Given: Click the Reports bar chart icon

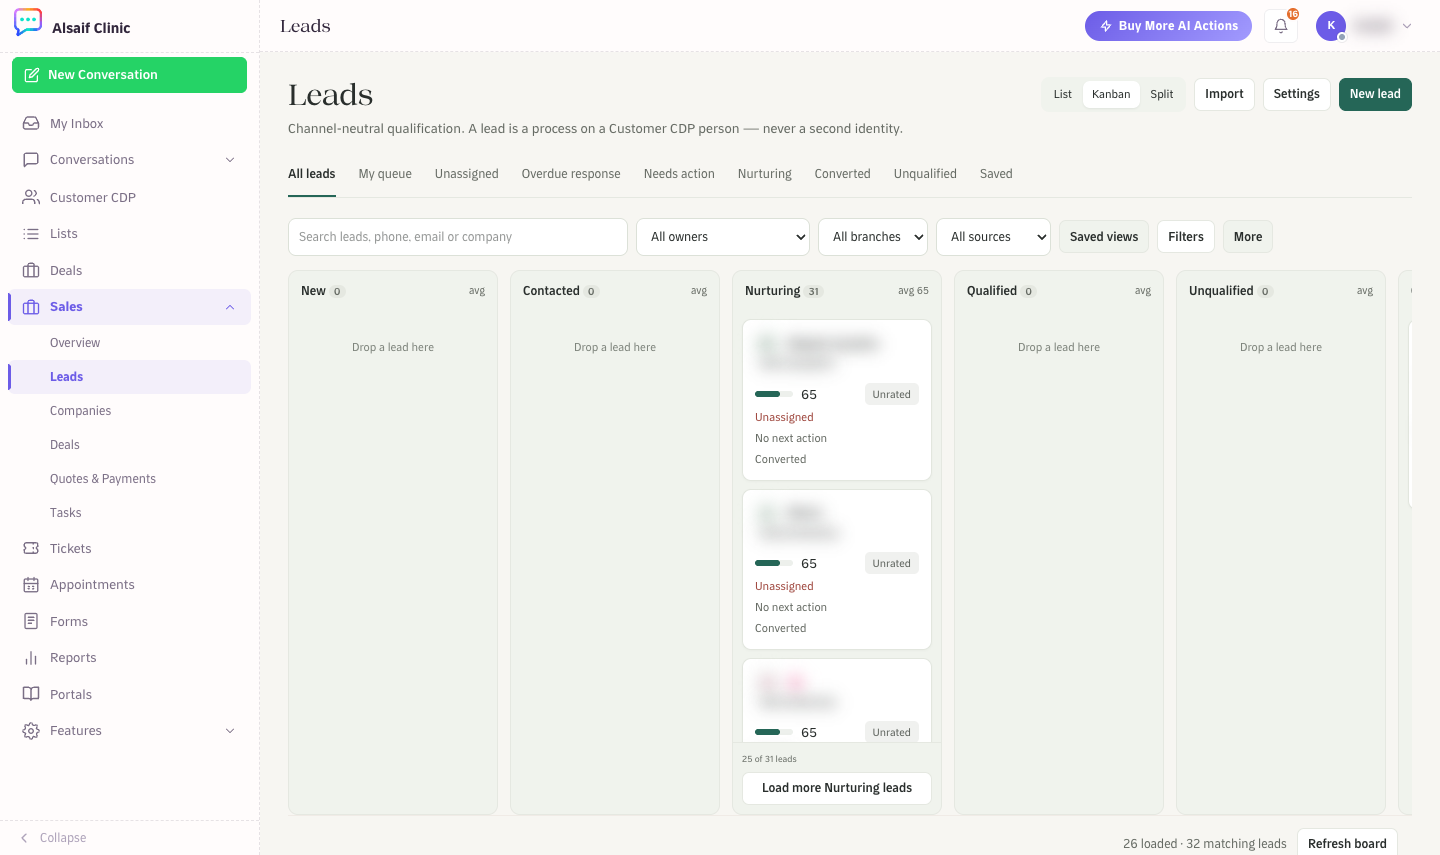Looking at the screenshot, I should [x=31, y=658].
